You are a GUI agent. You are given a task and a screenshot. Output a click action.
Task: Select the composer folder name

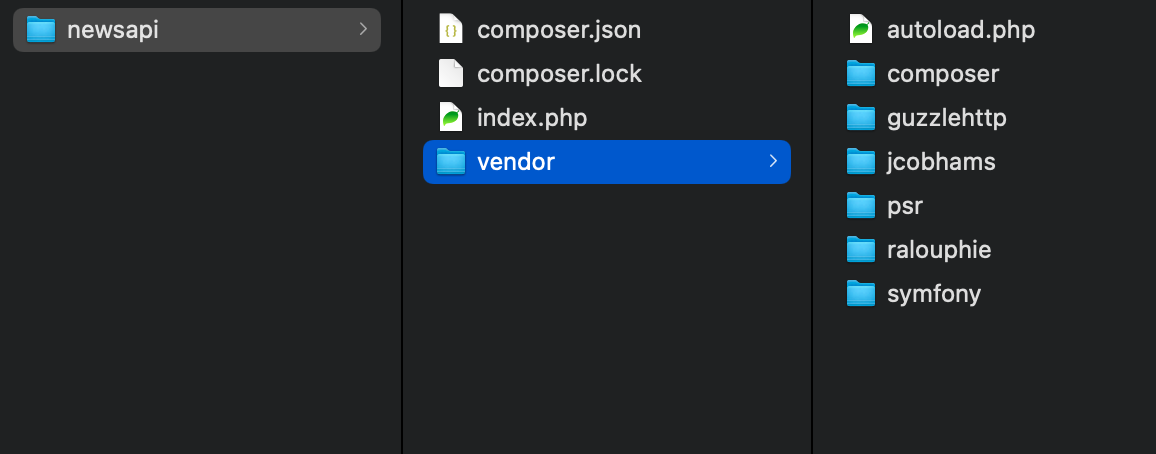[x=943, y=74]
